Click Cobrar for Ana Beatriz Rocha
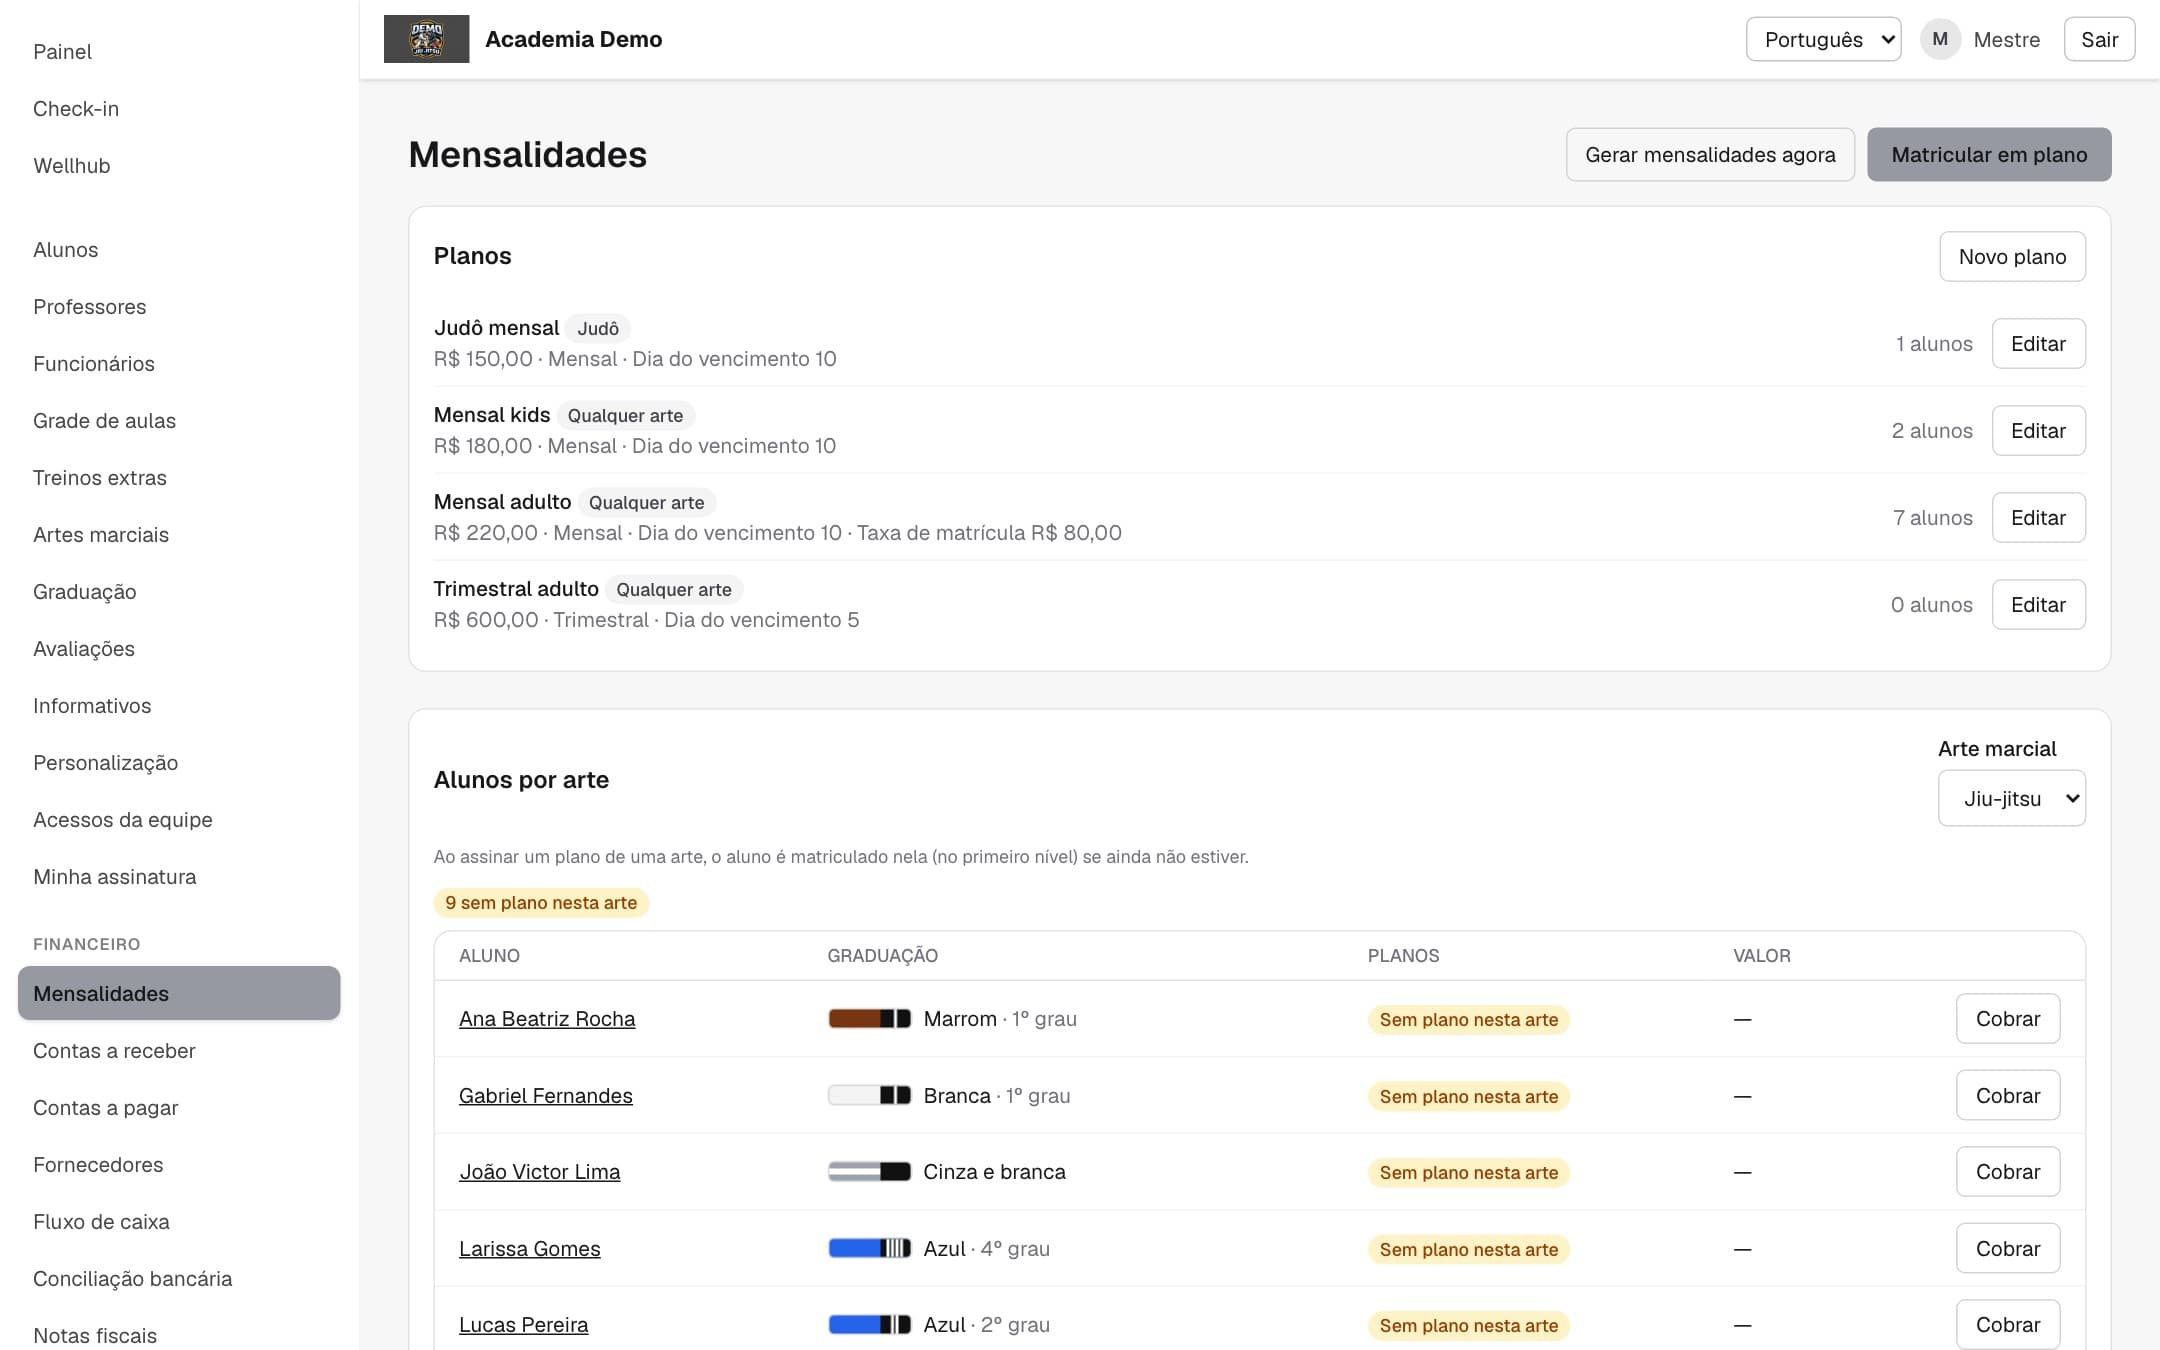2160x1350 pixels. (2008, 1019)
